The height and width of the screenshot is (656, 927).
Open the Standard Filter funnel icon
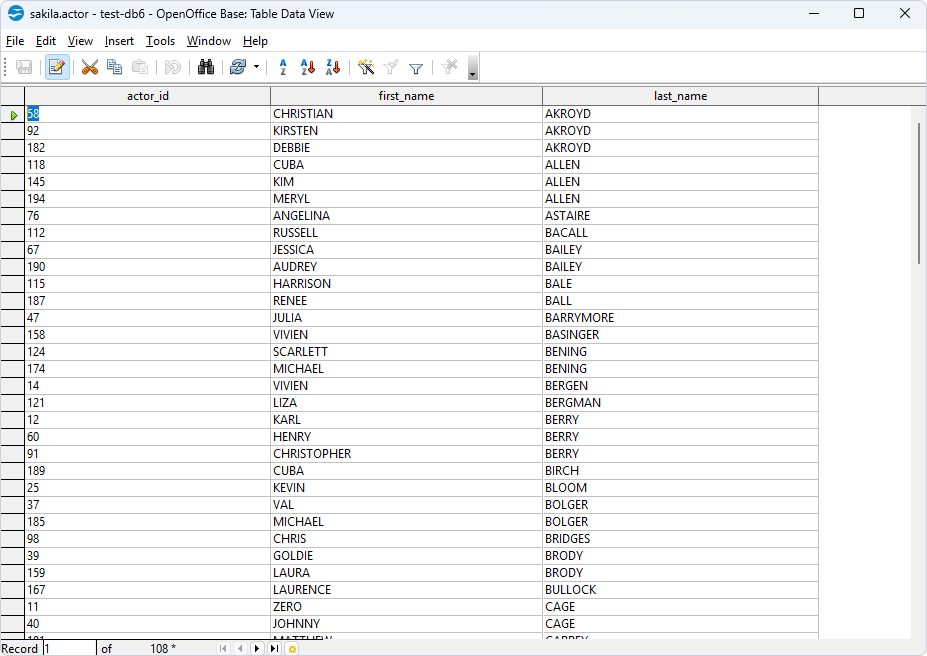pos(416,66)
